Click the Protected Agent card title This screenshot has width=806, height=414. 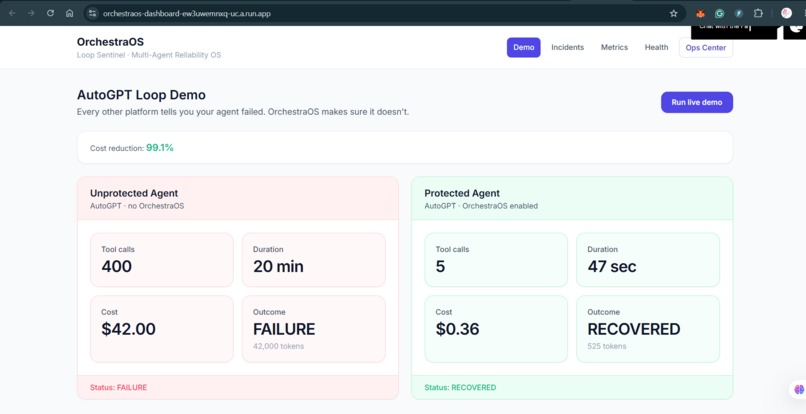point(462,193)
